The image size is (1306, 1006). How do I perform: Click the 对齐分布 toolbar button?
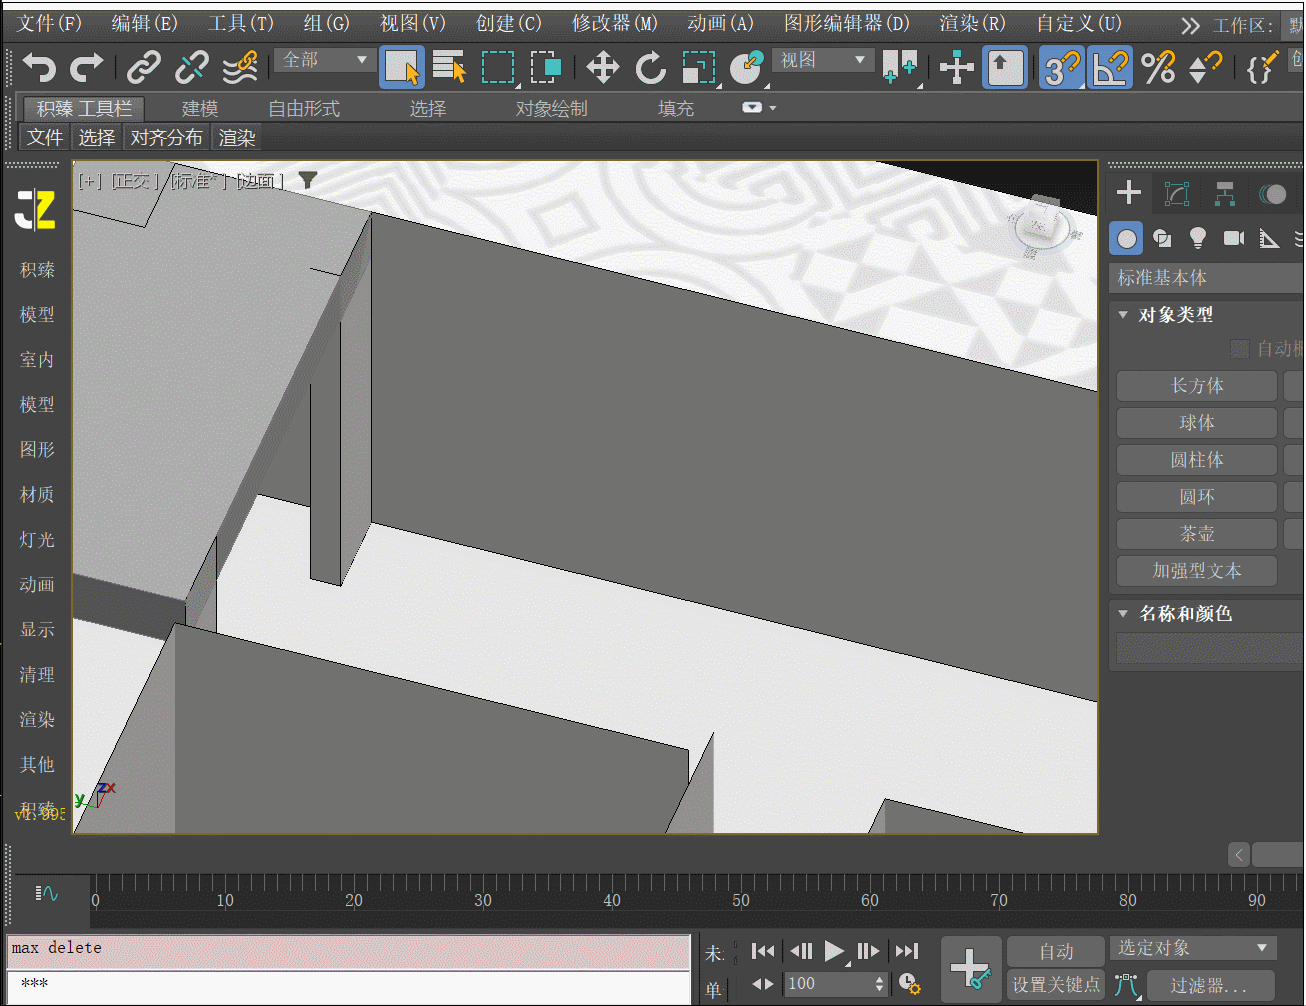pyautogui.click(x=166, y=138)
